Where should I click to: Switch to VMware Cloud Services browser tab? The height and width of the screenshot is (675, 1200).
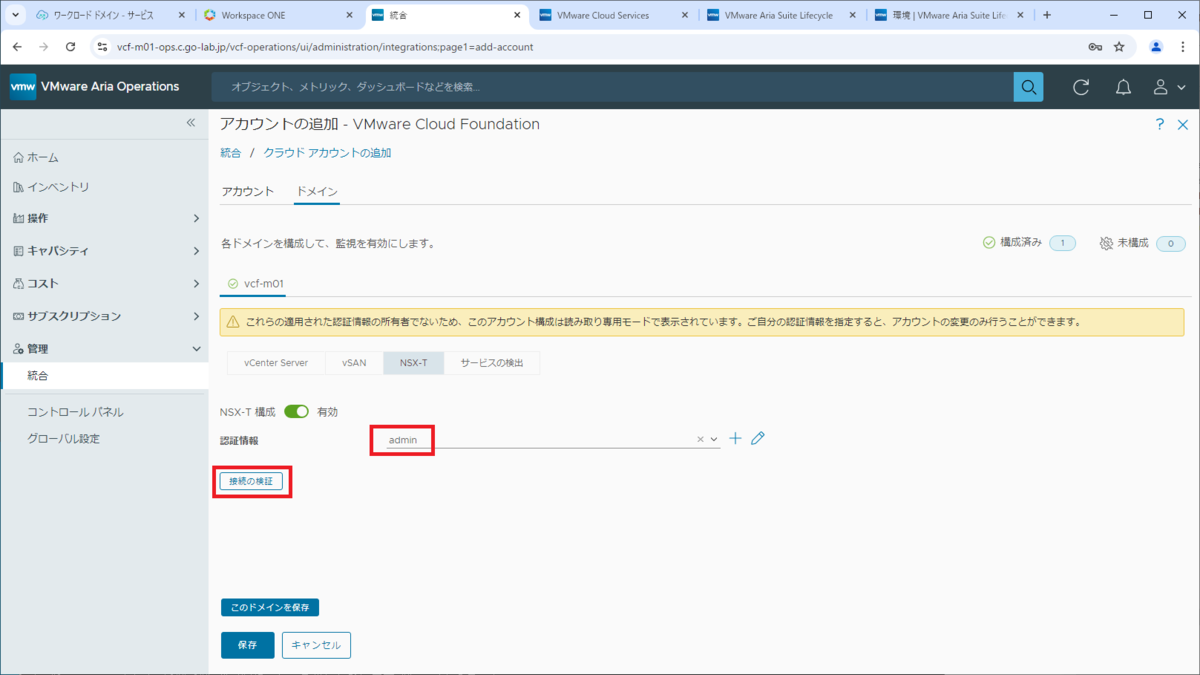click(613, 15)
